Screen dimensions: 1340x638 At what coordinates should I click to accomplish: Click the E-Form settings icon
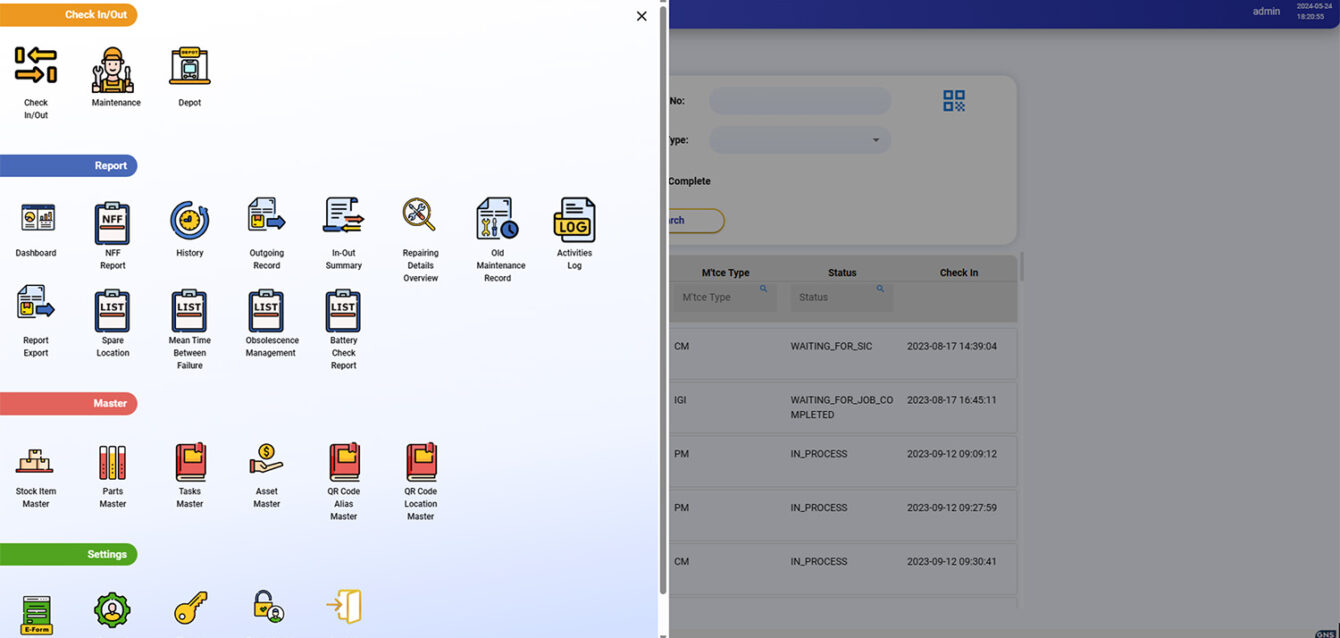tap(36, 613)
